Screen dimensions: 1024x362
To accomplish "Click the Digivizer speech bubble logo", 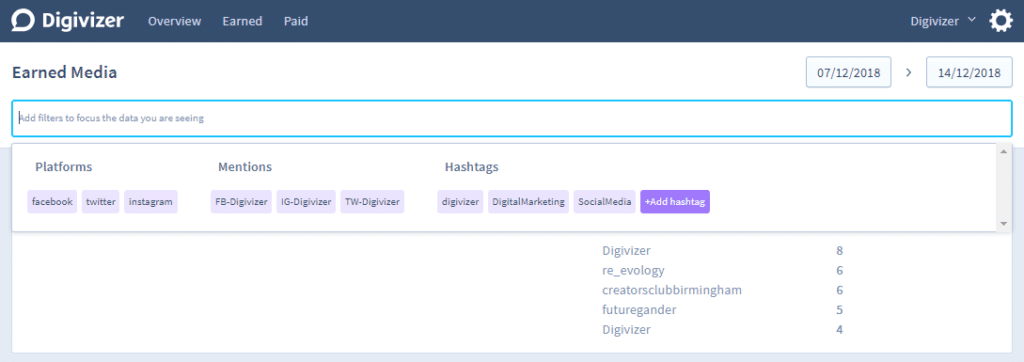I will coord(24,21).
